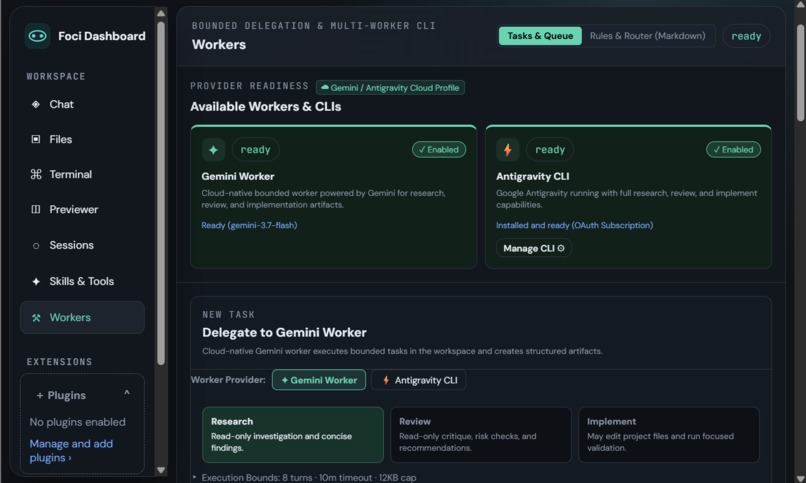Click the Plugins header in Extensions
806x483 pixels.
click(x=82, y=395)
